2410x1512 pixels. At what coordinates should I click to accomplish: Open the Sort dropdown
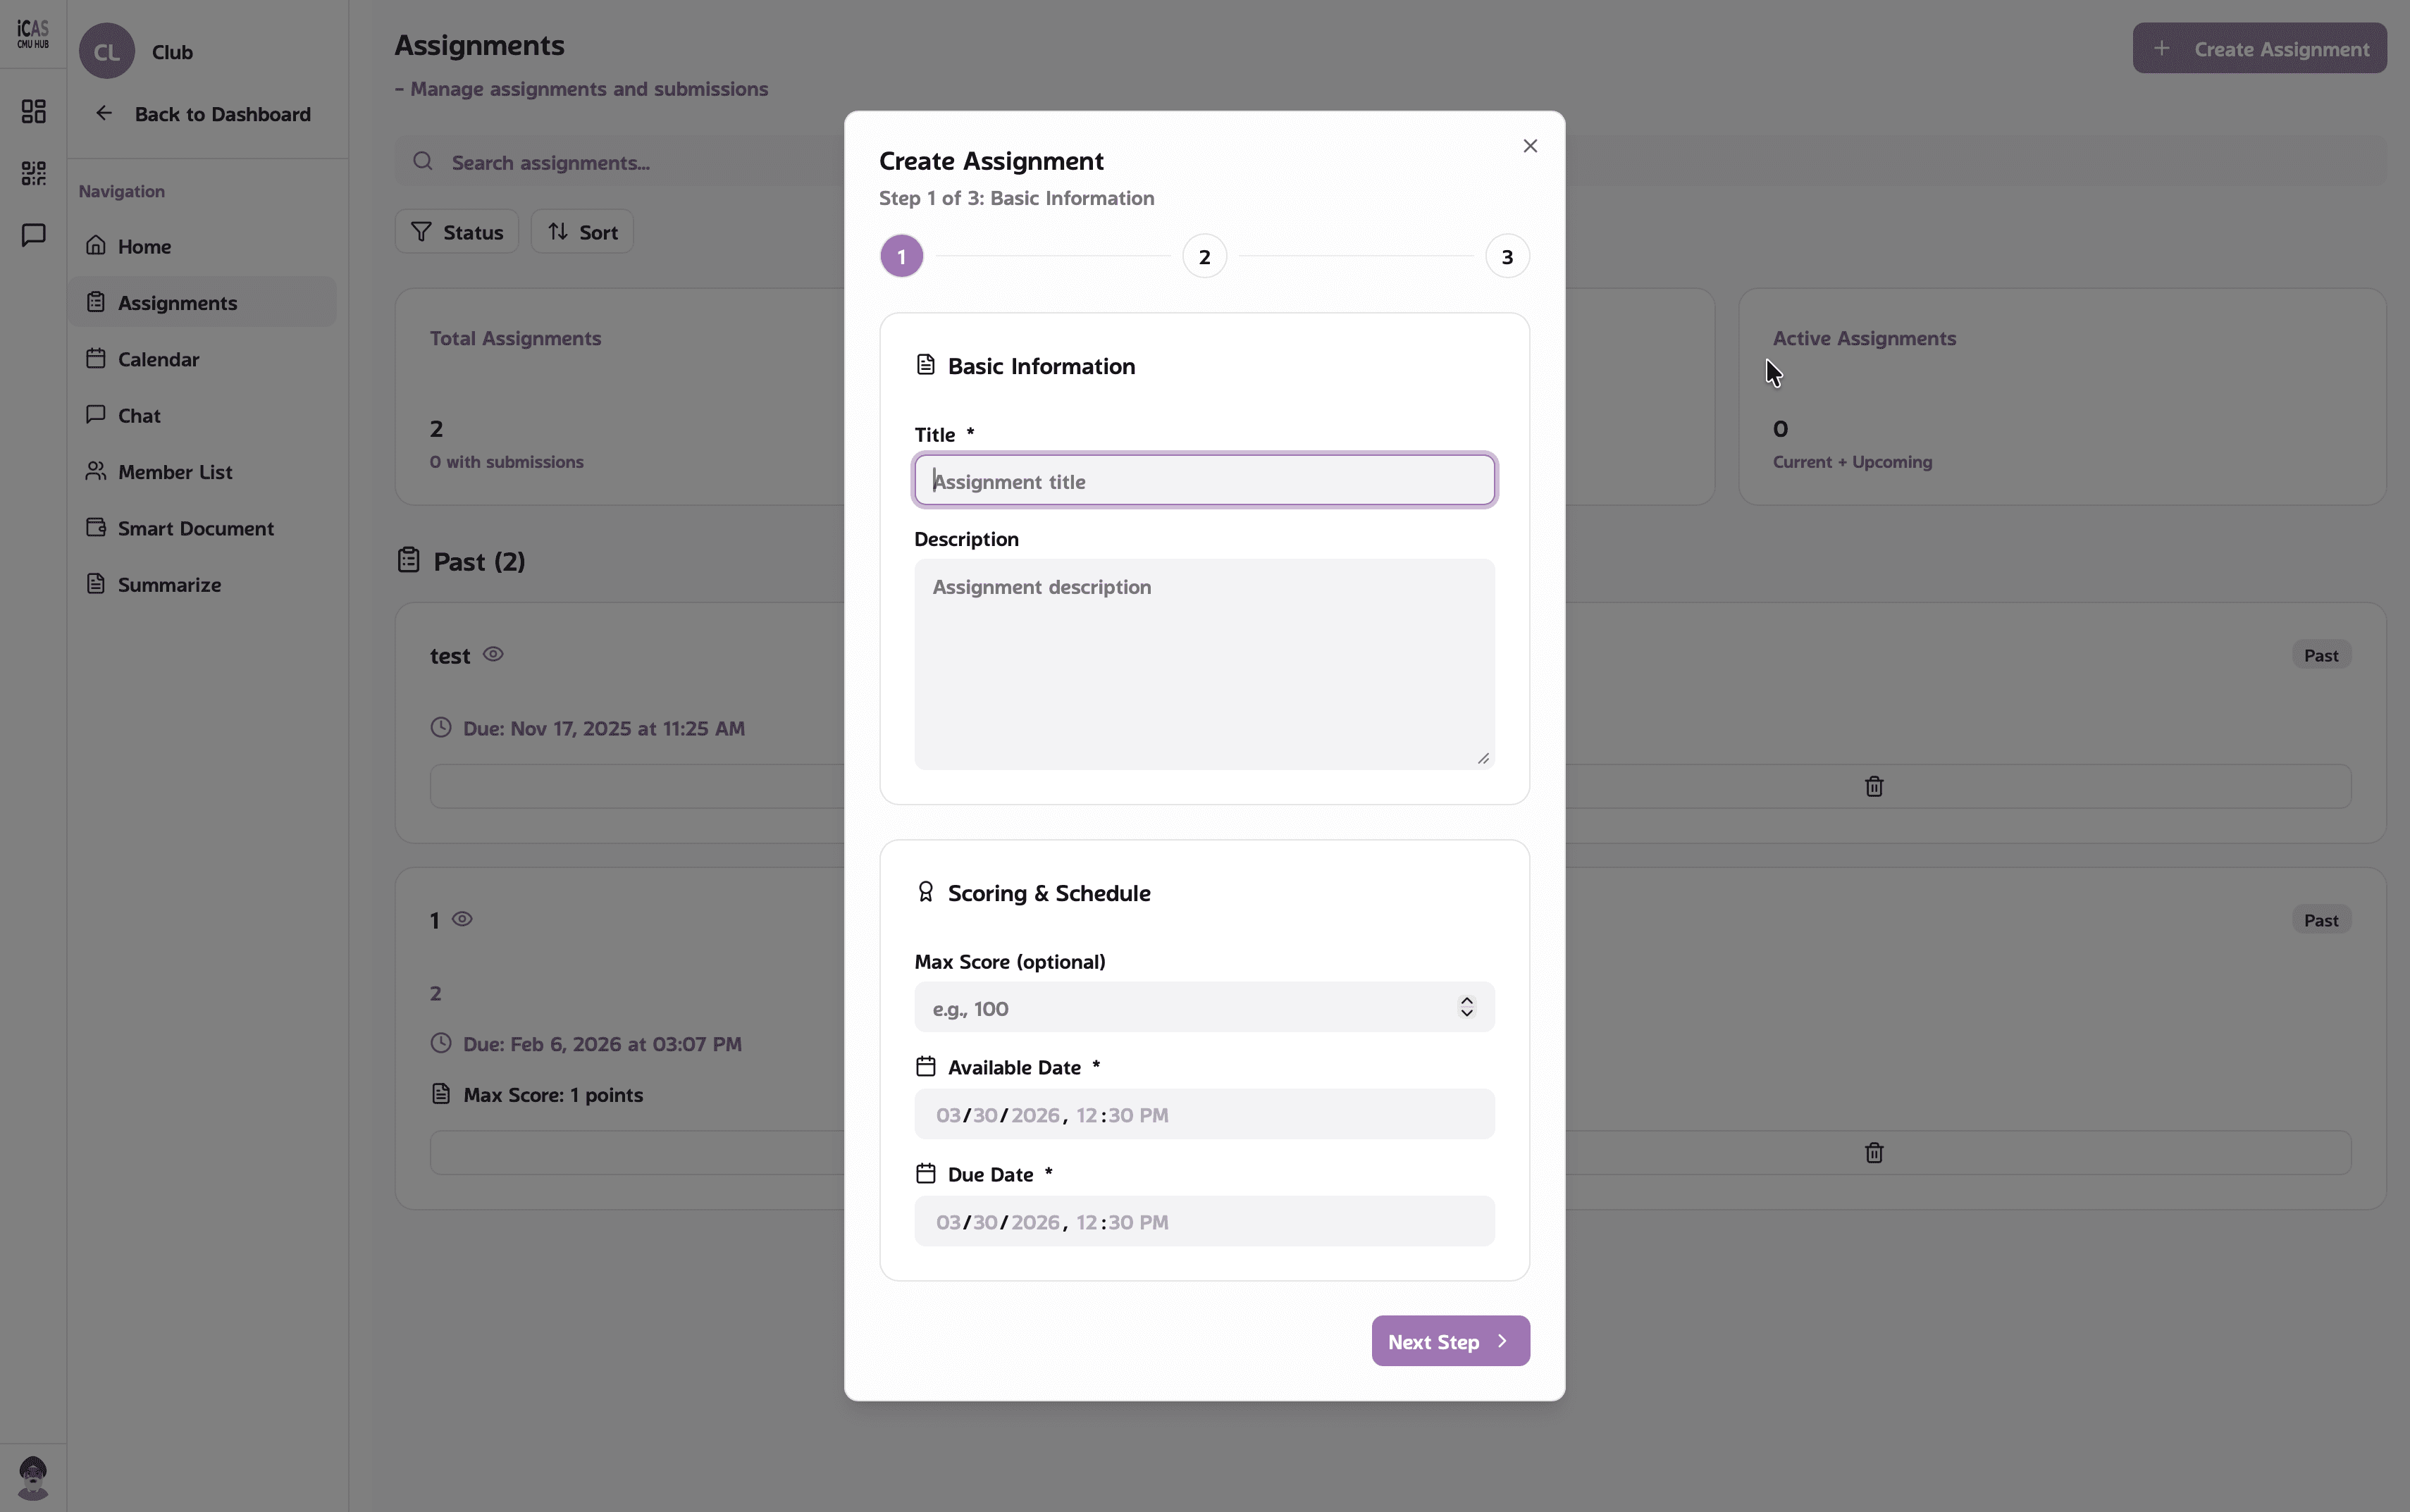[x=582, y=232]
